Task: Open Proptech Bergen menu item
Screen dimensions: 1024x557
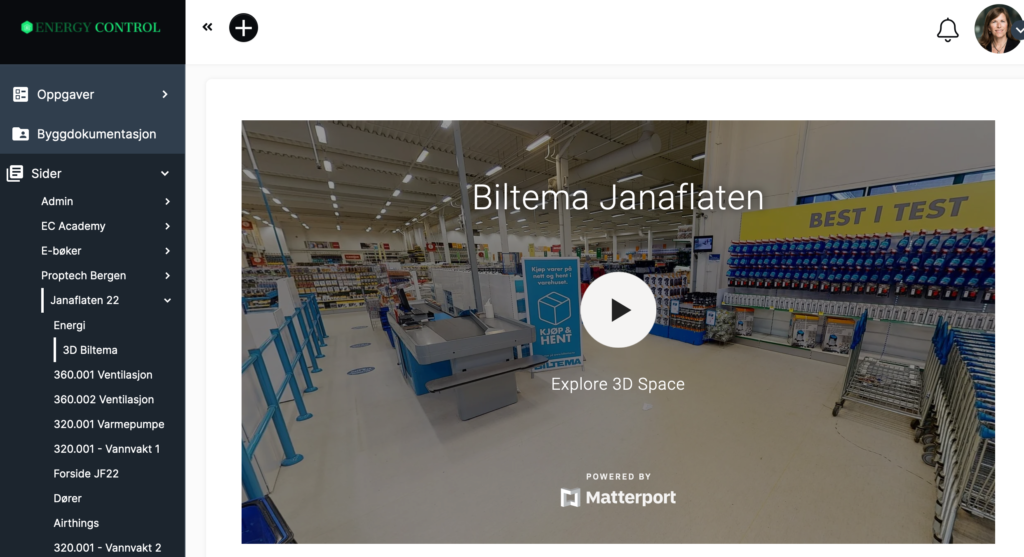Action: pos(84,276)
